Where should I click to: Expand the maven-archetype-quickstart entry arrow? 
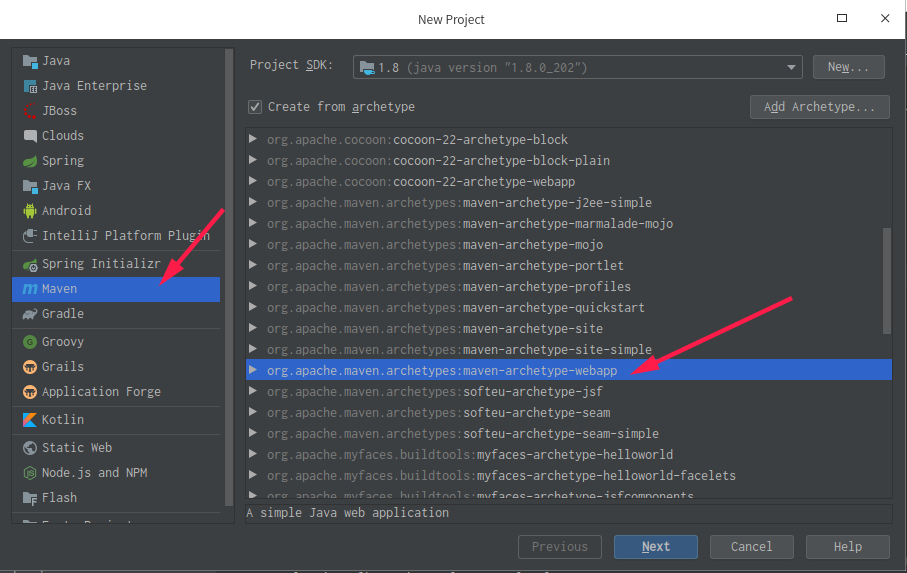(x=253, y=308)
